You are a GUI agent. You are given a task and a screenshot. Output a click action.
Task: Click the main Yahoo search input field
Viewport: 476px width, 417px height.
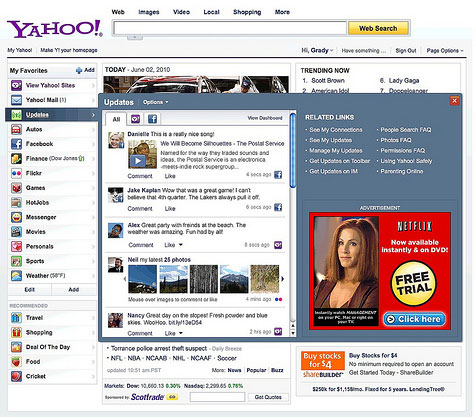click(230, 28)
